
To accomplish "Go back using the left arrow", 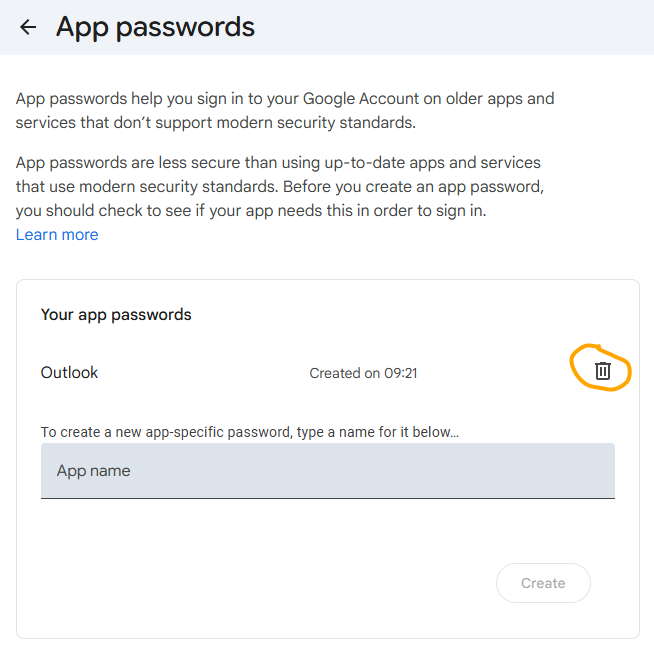I will point(28,27).
